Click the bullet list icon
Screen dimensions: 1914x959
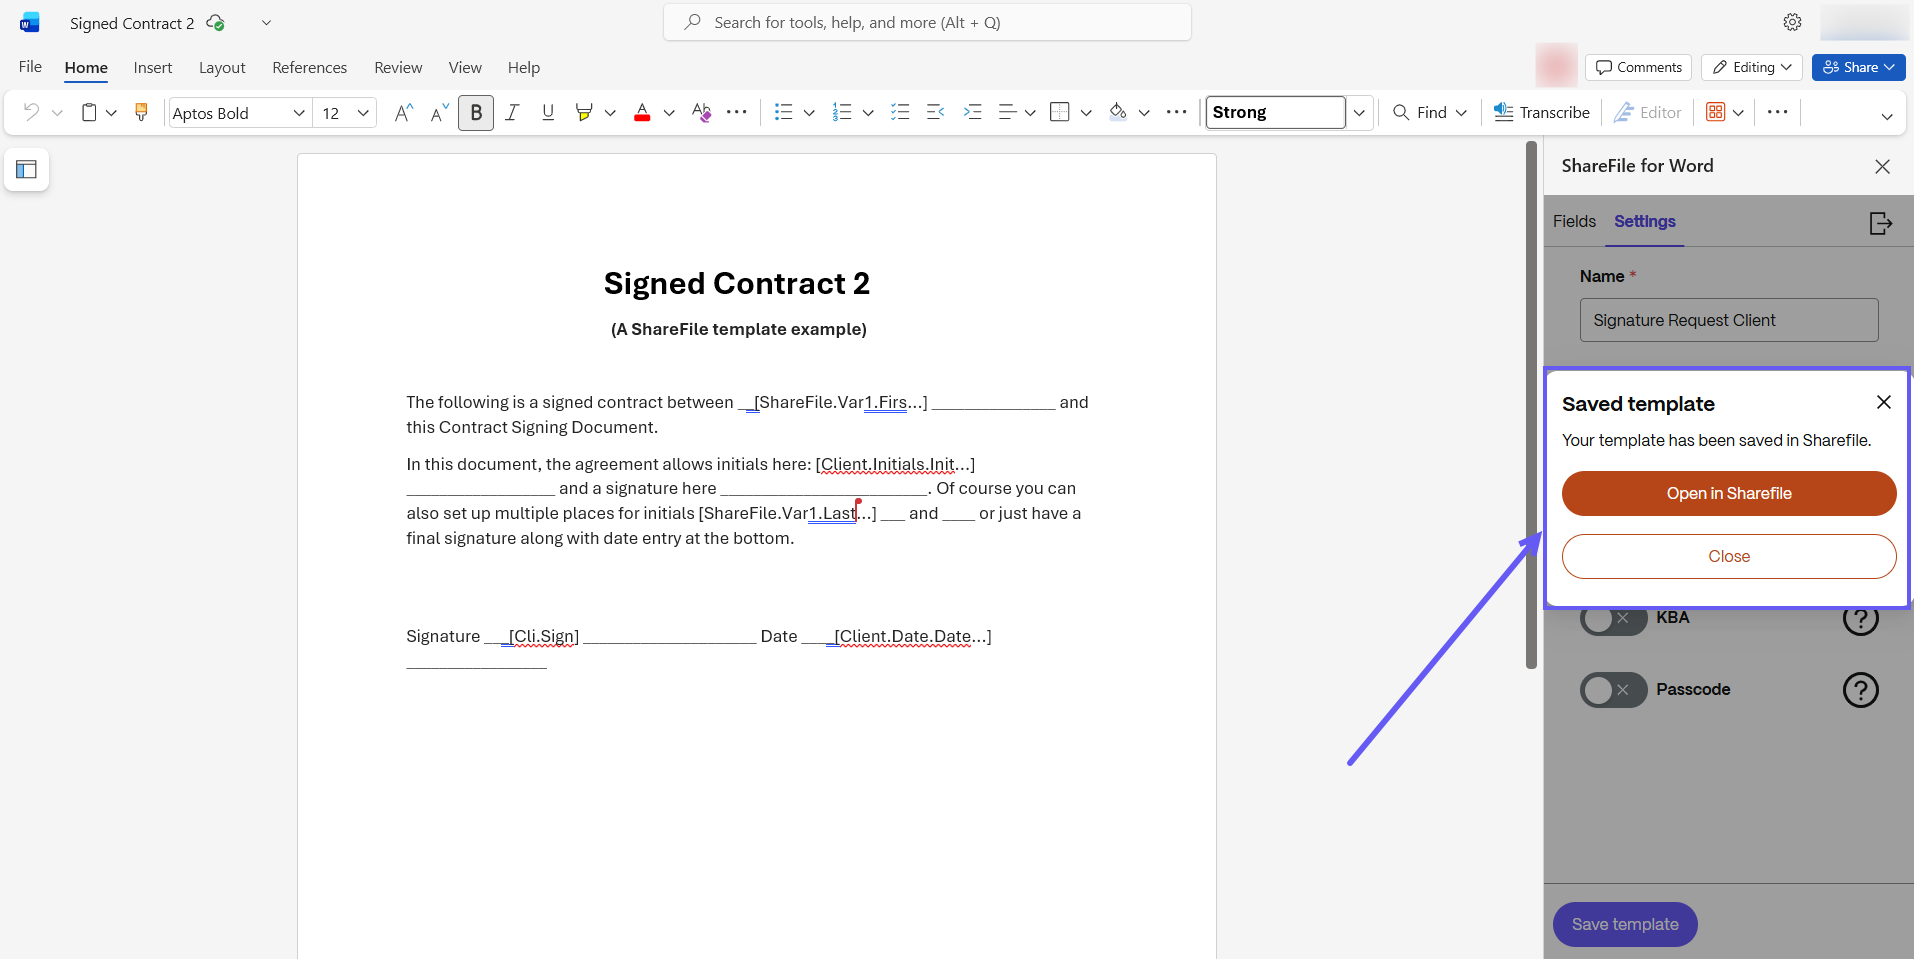pos(784,112)
